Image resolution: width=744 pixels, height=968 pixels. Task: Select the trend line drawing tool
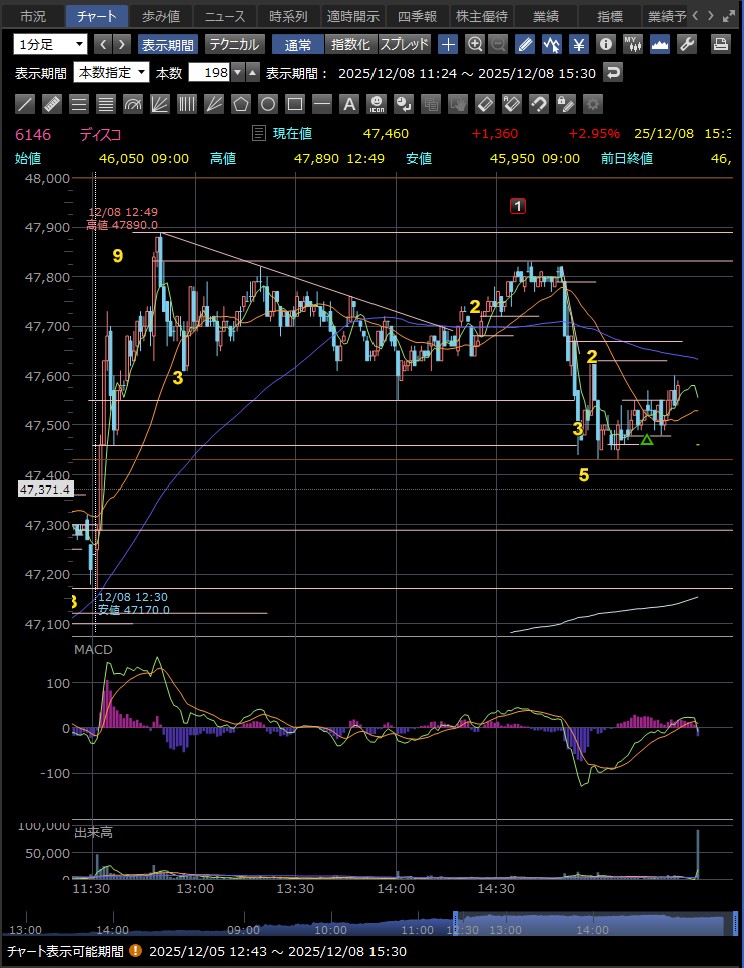point(26,103)
